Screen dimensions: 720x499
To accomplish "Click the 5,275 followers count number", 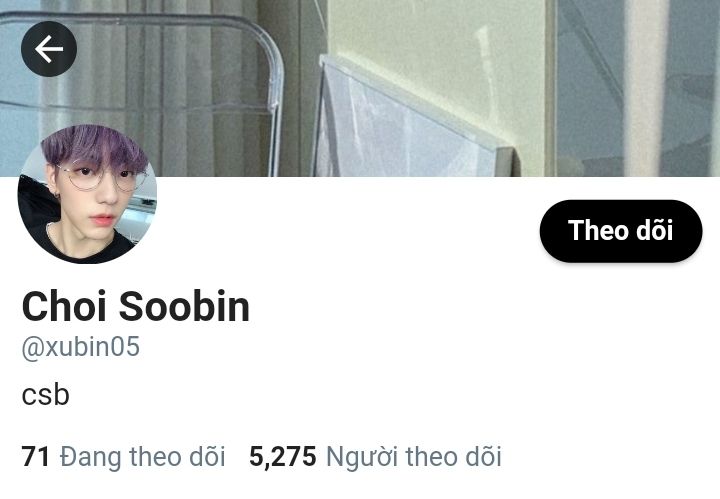I will tap(283, 457).
